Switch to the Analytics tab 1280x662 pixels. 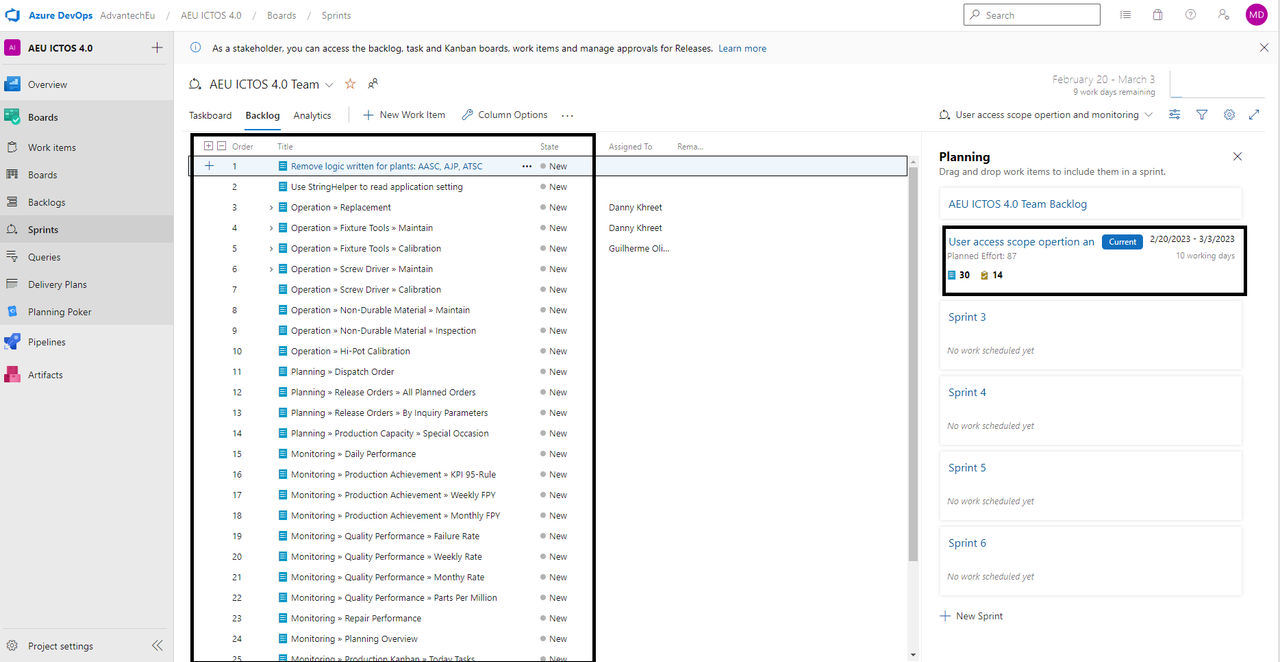[312, 115]
